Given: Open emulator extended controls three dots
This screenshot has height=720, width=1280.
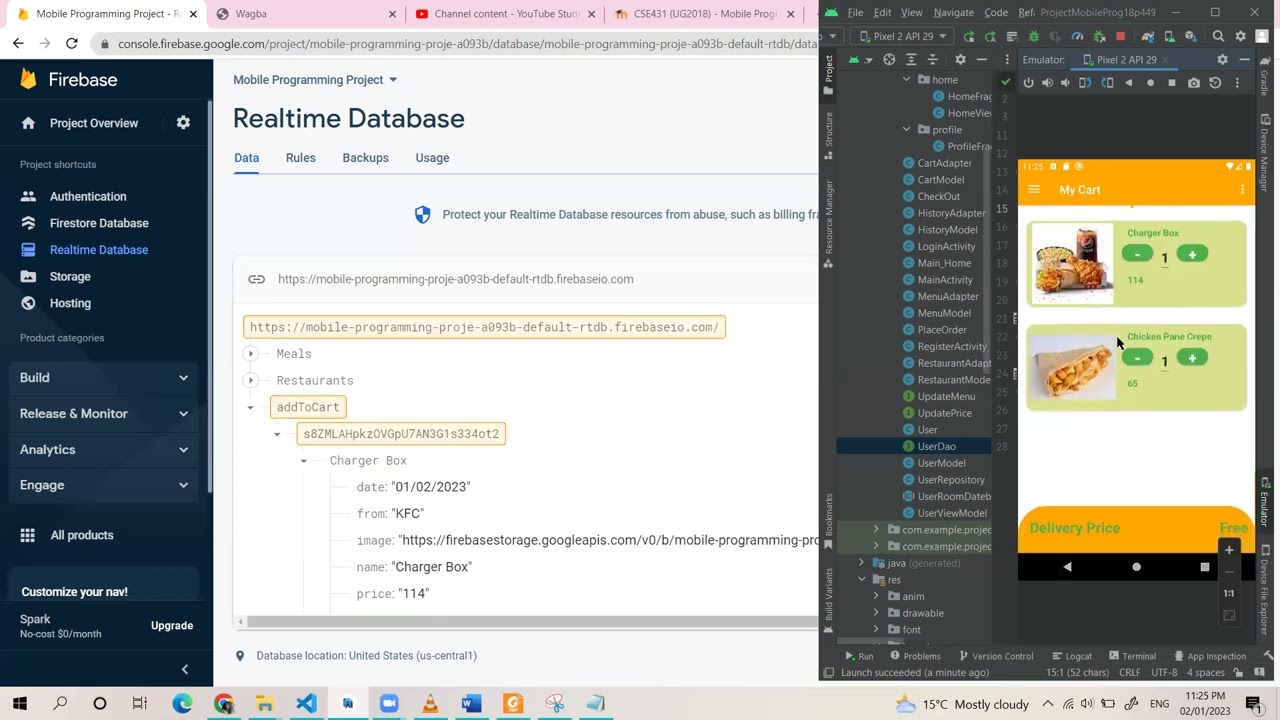Looking at the screenshot, I should (1237, 82).
